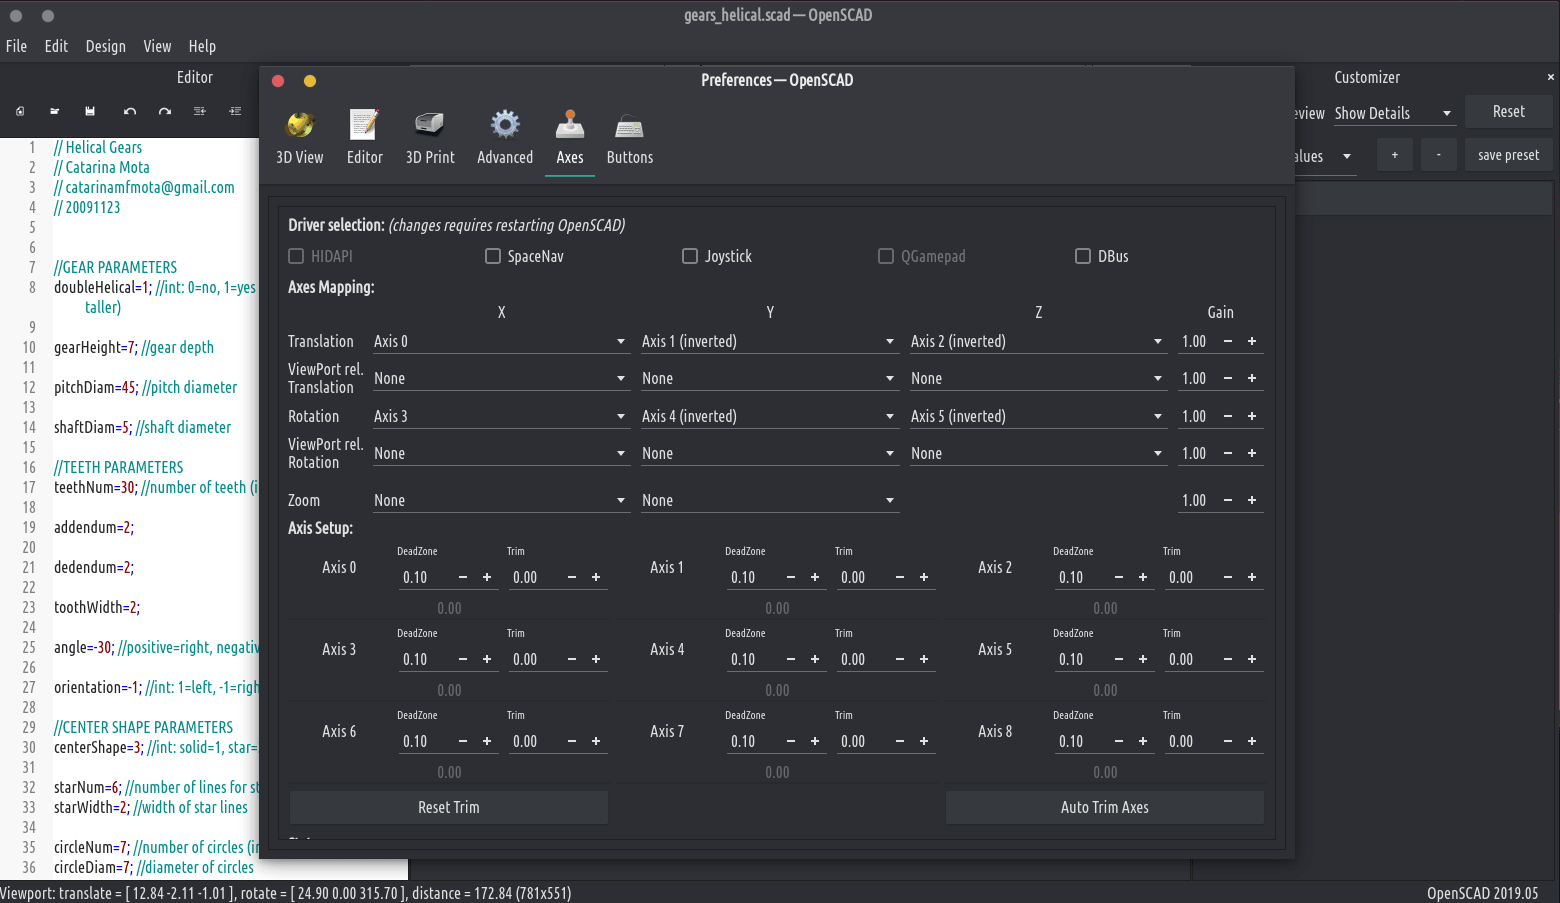Open the Design menu
The image size is (1560, 903).
[106, 46]
